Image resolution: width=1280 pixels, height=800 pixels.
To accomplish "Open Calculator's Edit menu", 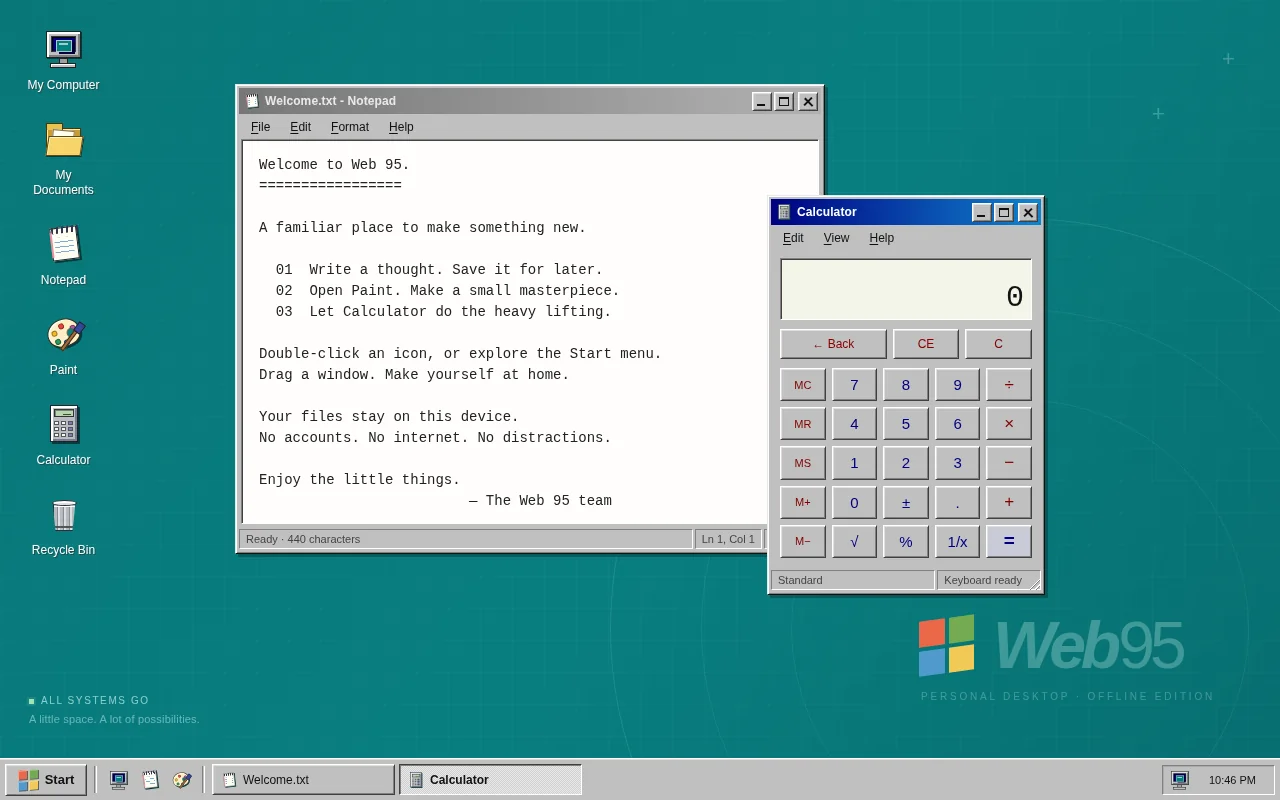I will coord(793,238).
